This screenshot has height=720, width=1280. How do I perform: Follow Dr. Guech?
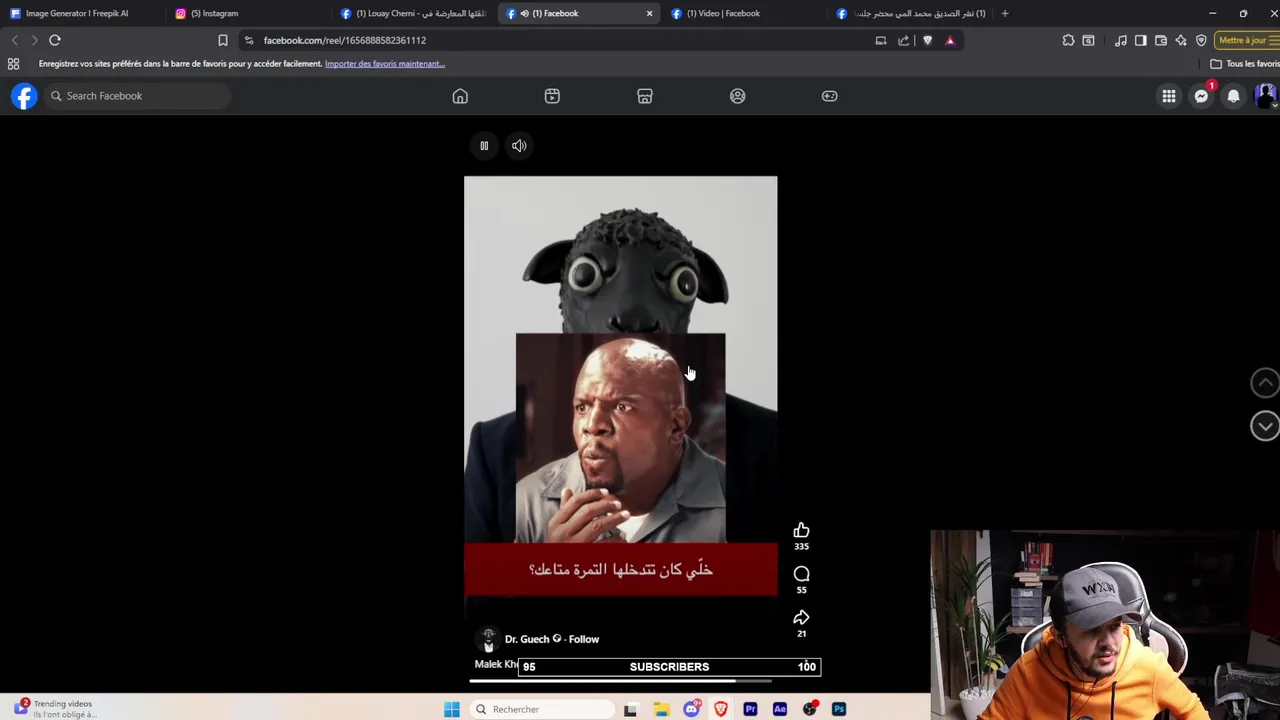pyautogui.click(x=584, y=639)
